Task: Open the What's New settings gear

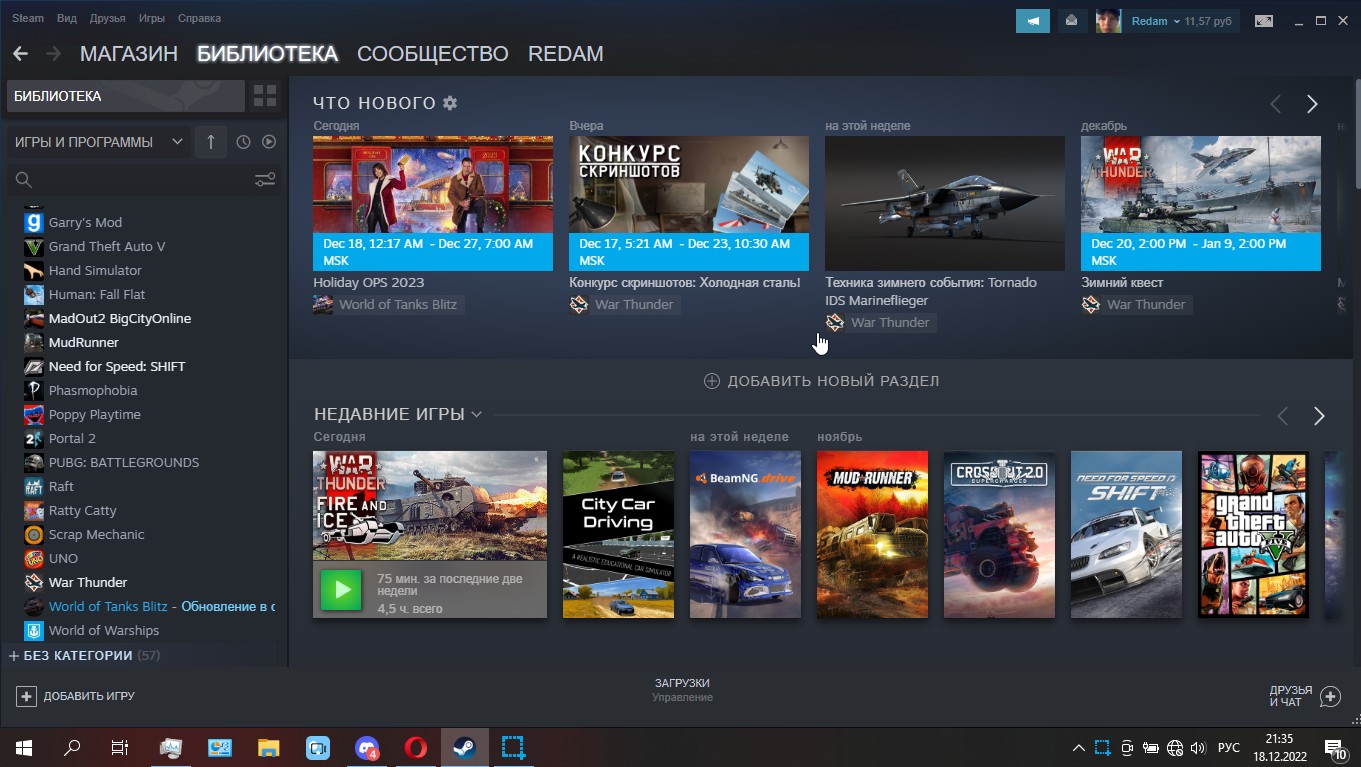Action: point(450,103)
